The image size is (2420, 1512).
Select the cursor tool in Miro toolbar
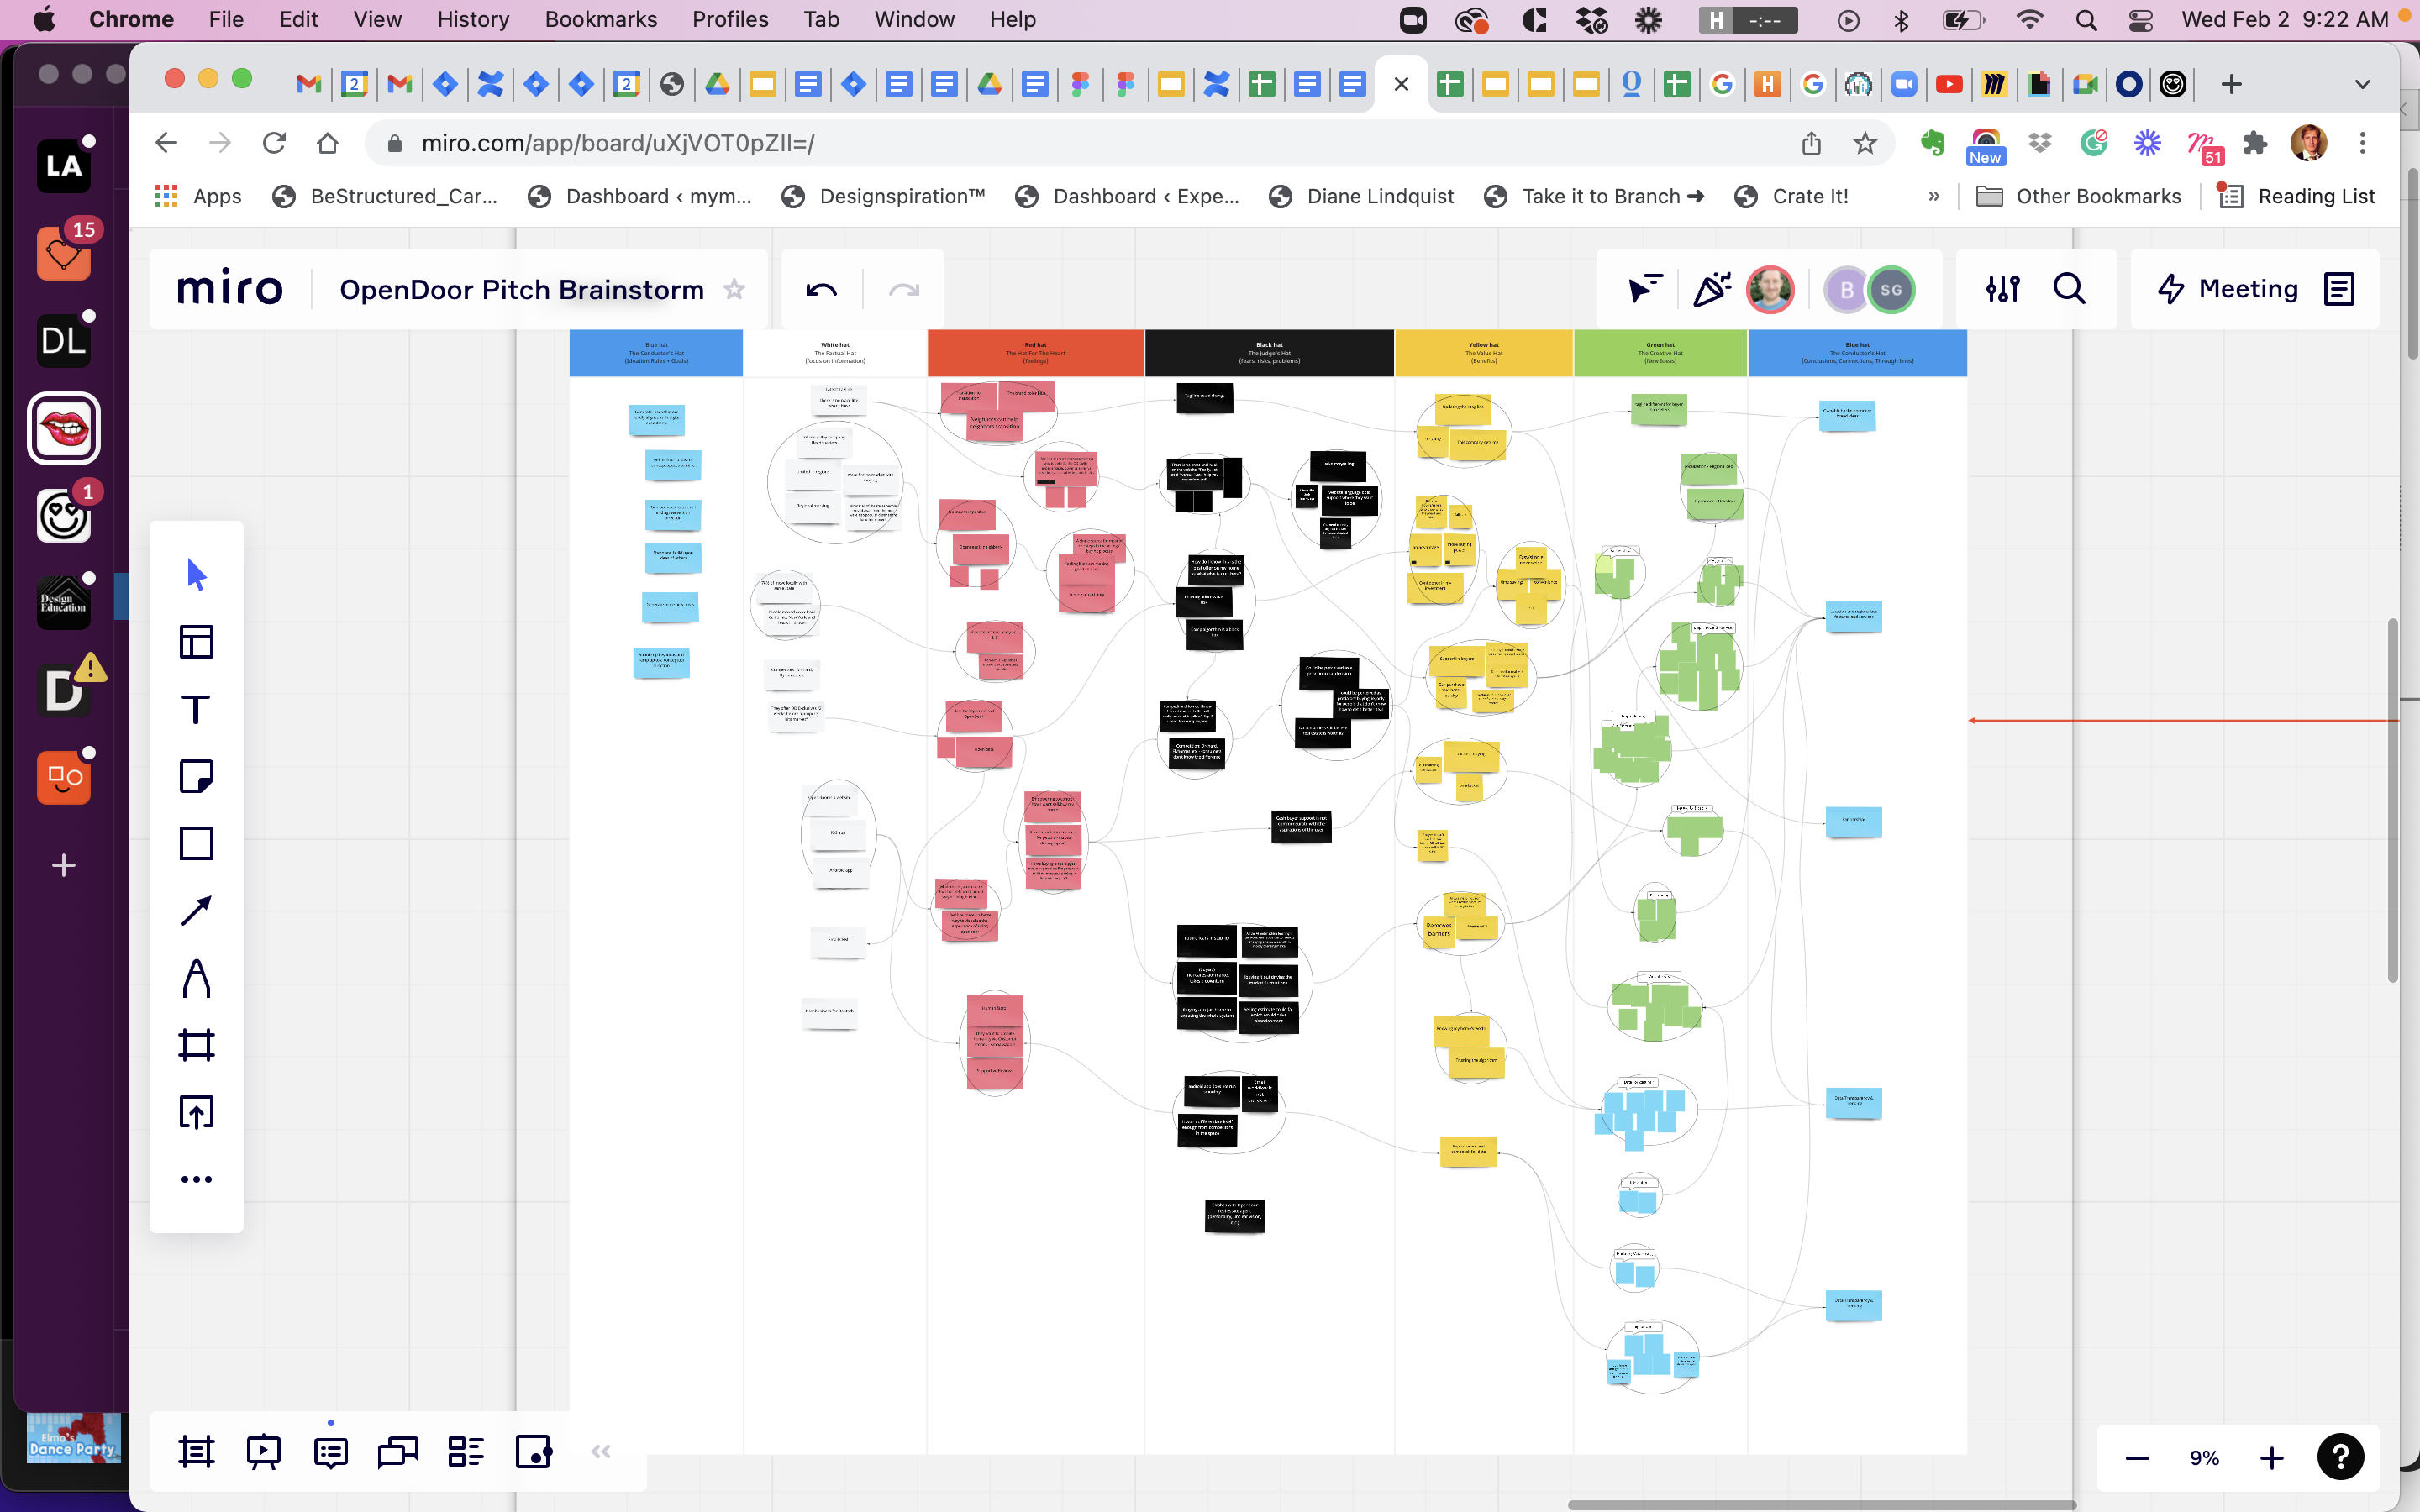[x=196, y=575]
